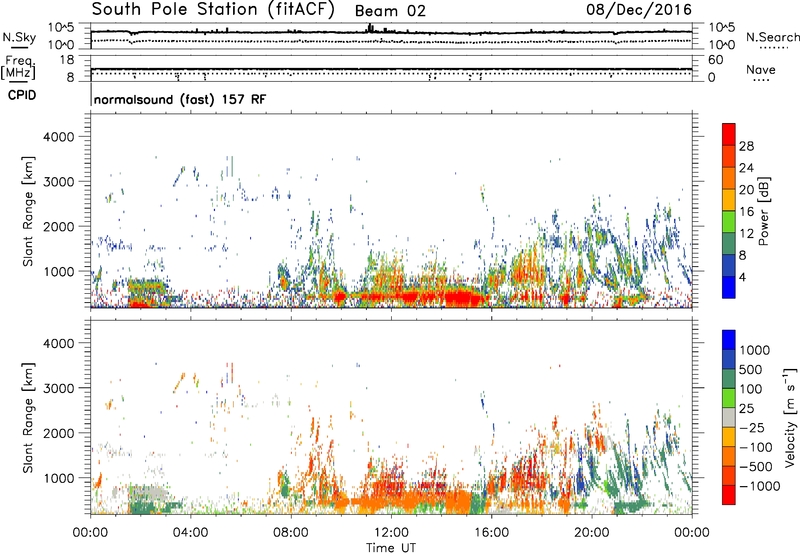Click the '04:00' time axis tick label
800x554 pixels.
pyautogui.click(x=190, y=533)
